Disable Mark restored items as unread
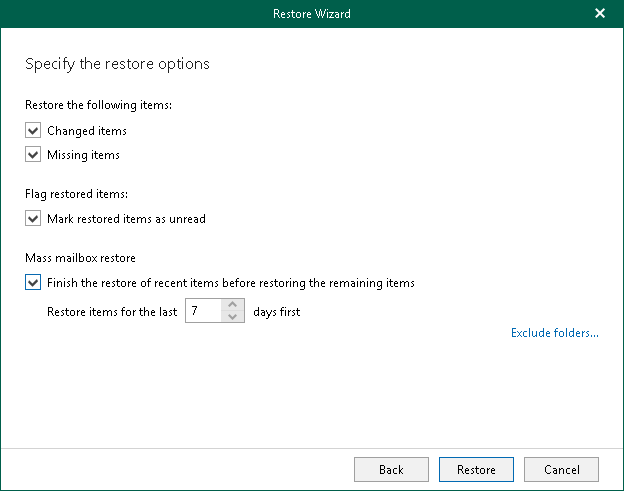 tap(33, 218)
